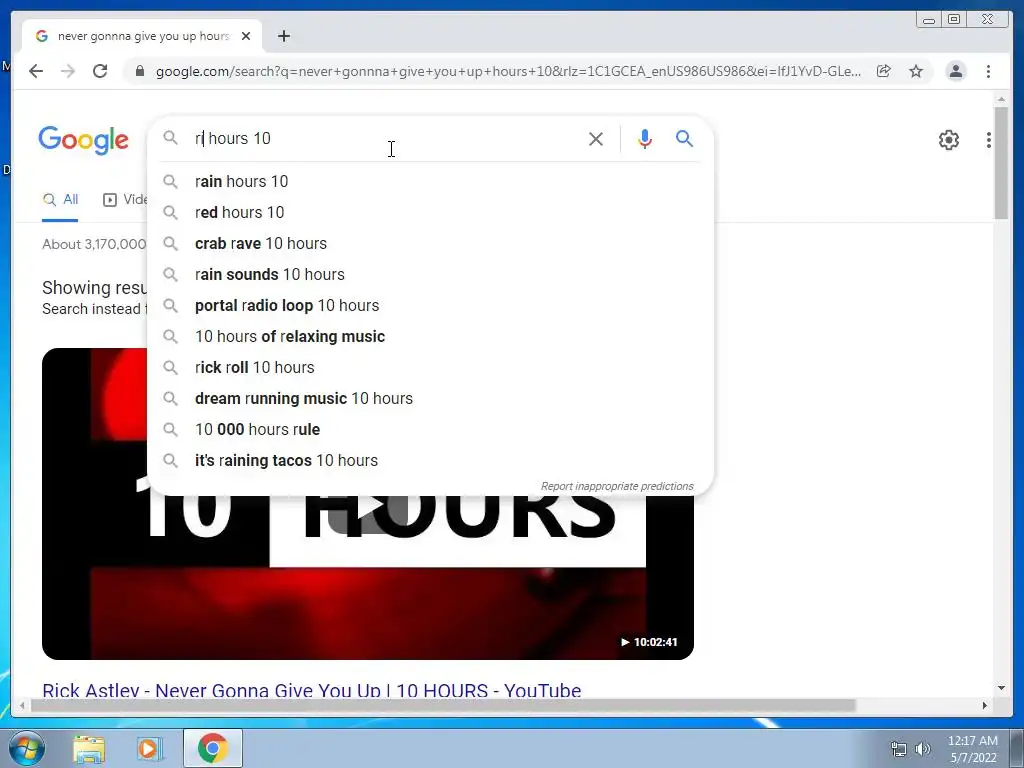
Task: Click 'Report inappropriate predictions' link
Action: point(616,486)
